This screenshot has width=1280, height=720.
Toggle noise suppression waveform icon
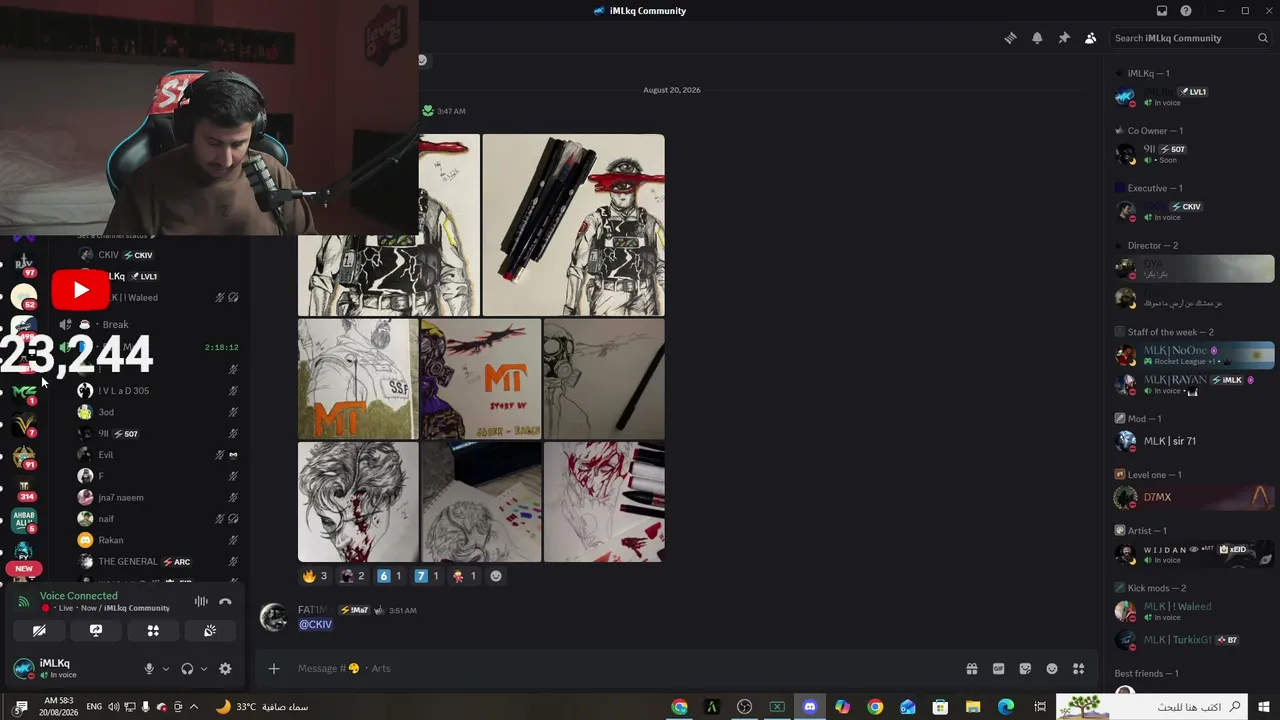click(201, 602)
